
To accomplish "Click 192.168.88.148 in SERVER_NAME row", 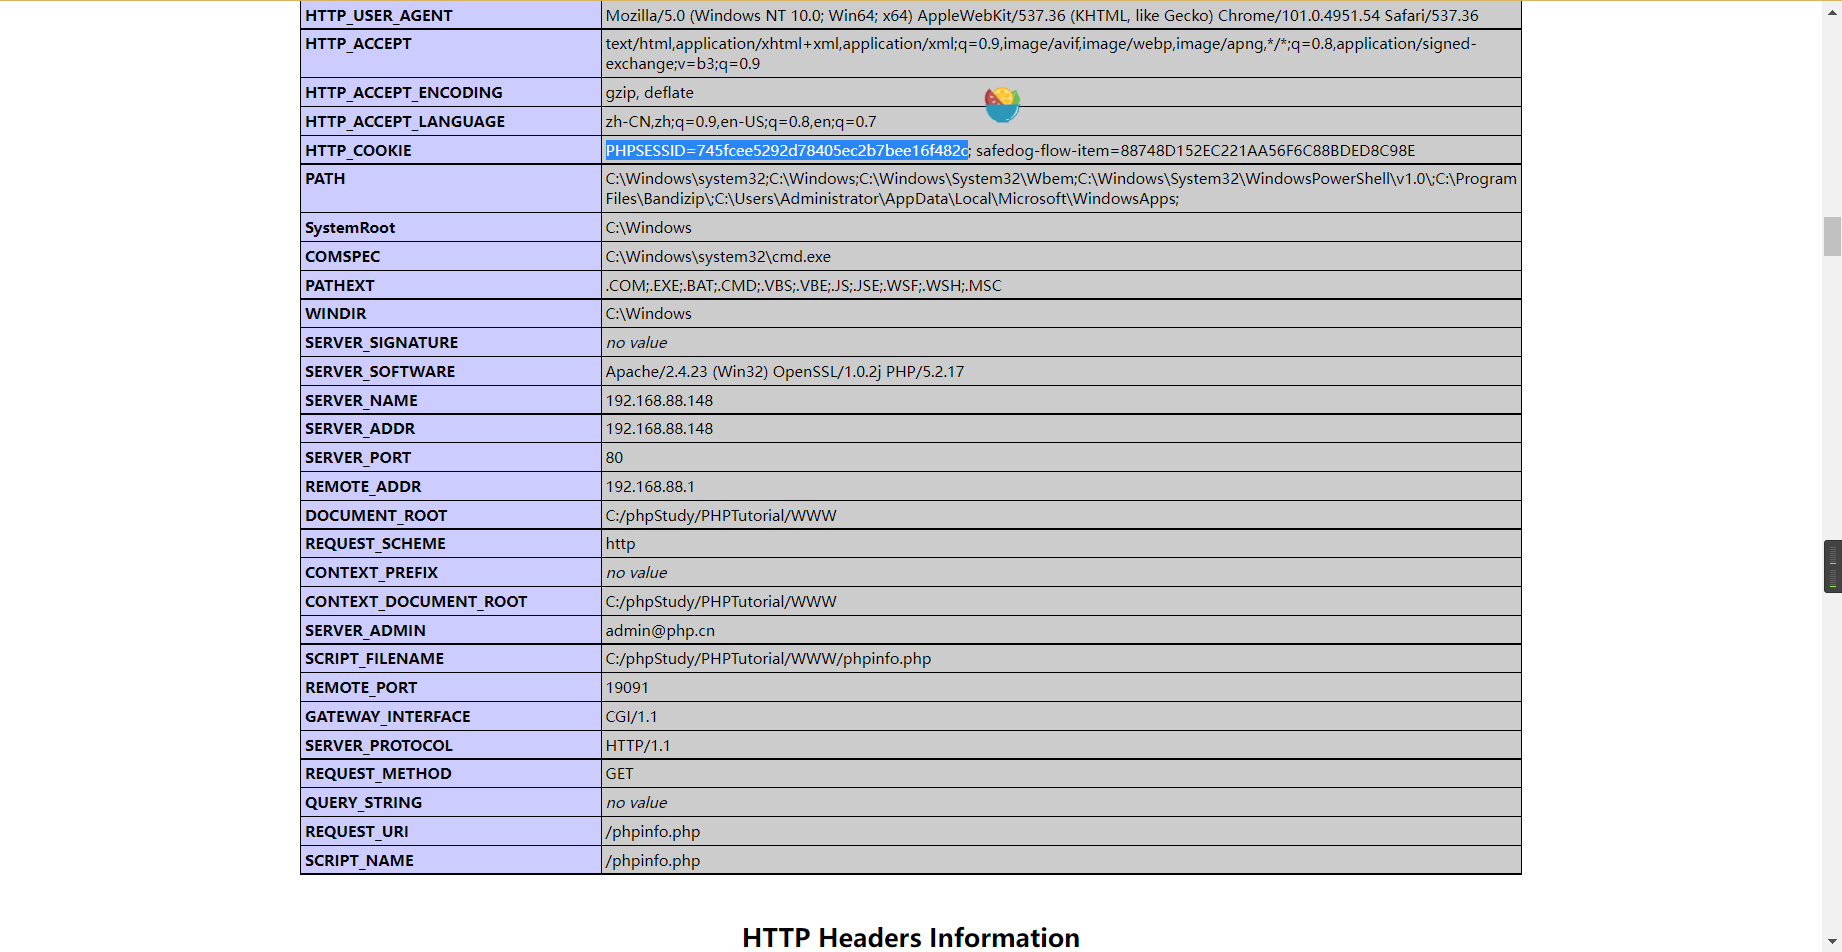I will [659, 400].
